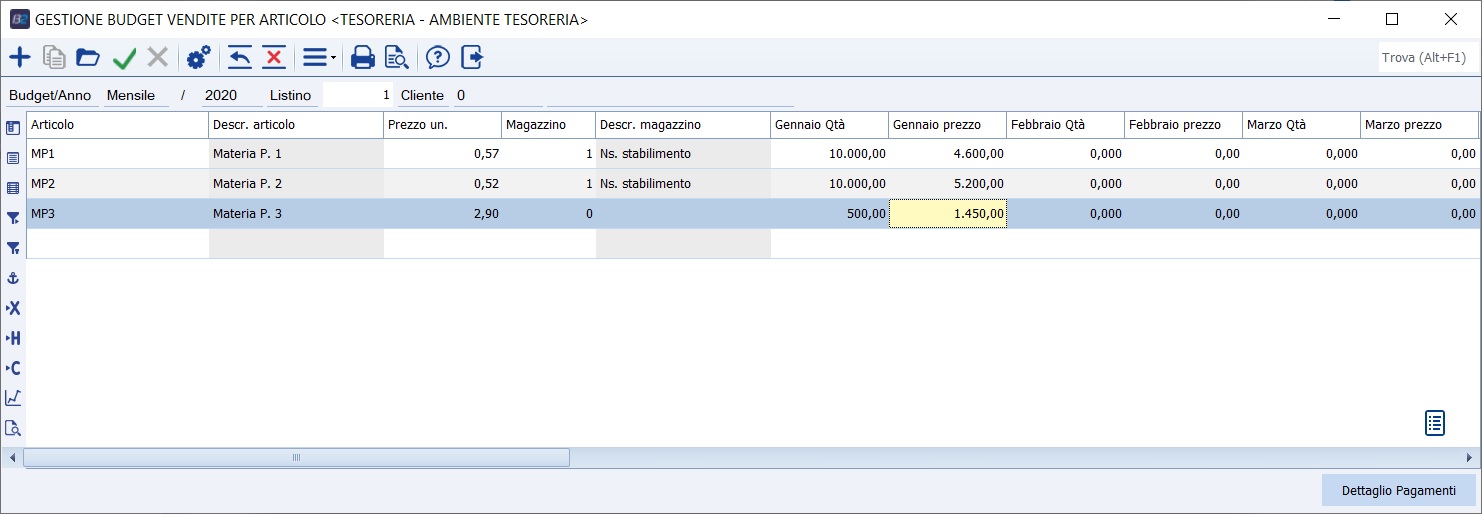Image resolution: width=1482 pixels, height=514 pixels.
Task: Confirm changes with the green checkmark
Action: tap(124, 58)
